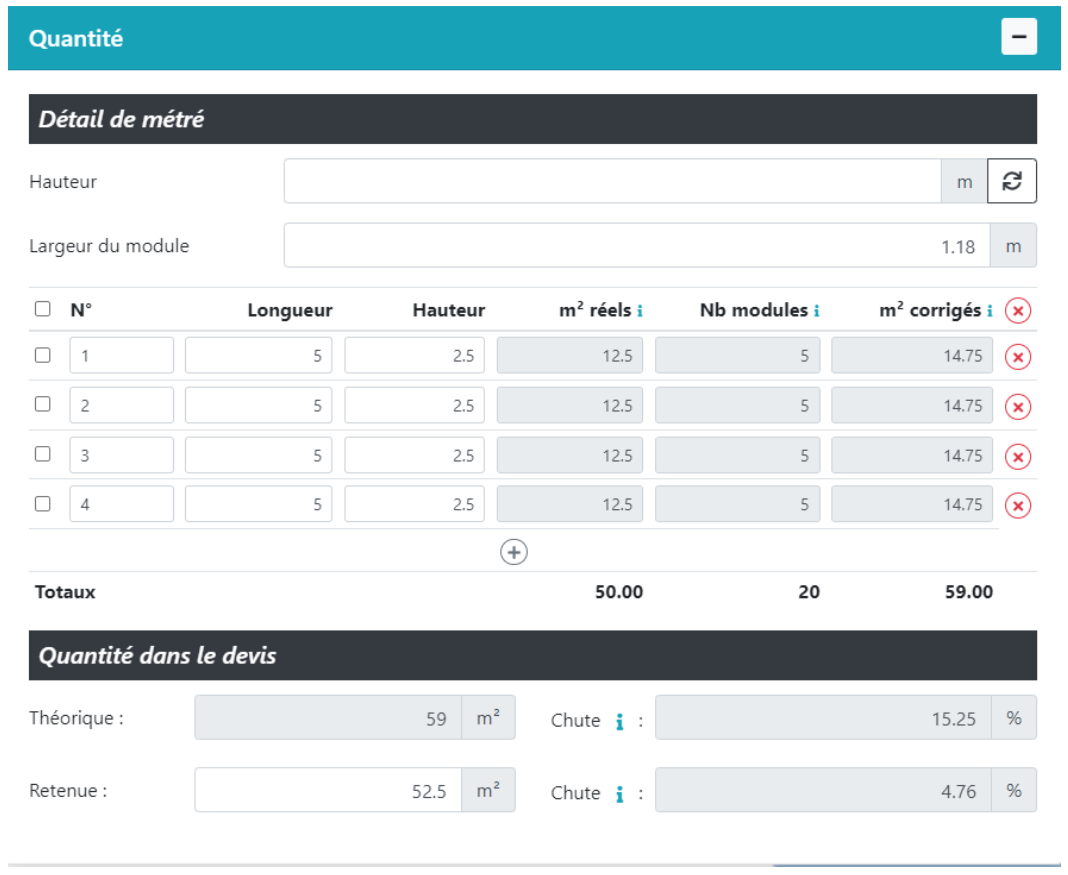Click the header red X delete icon
1068x875 pixels.
pos(1017,311)
